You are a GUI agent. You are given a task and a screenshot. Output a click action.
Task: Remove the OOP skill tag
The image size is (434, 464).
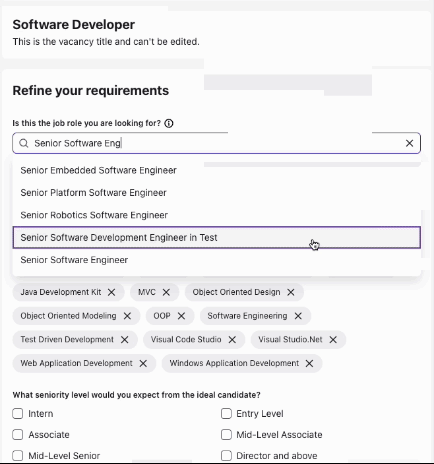click(181, 316)
